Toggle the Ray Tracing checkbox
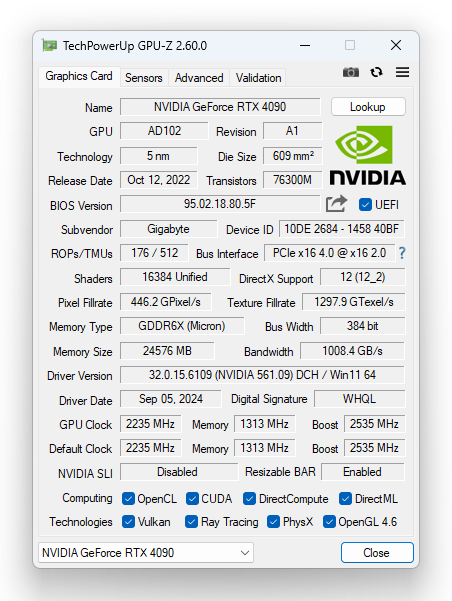Screen dimensions: 452x601 coord(191,522)
